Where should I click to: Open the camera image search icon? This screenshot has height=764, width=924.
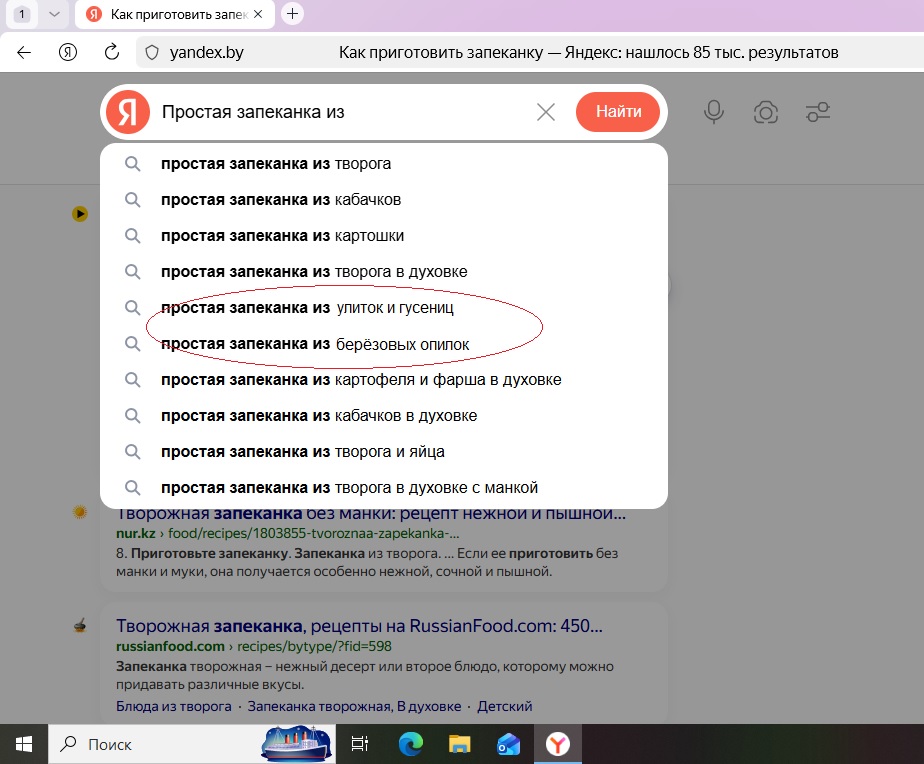tap(766, 112)
